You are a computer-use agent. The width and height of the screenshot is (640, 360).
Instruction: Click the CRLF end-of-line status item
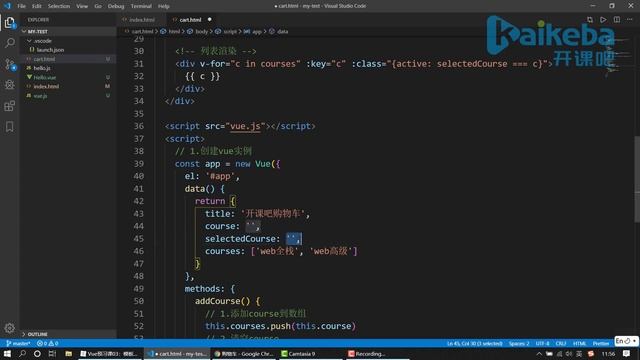561,344
